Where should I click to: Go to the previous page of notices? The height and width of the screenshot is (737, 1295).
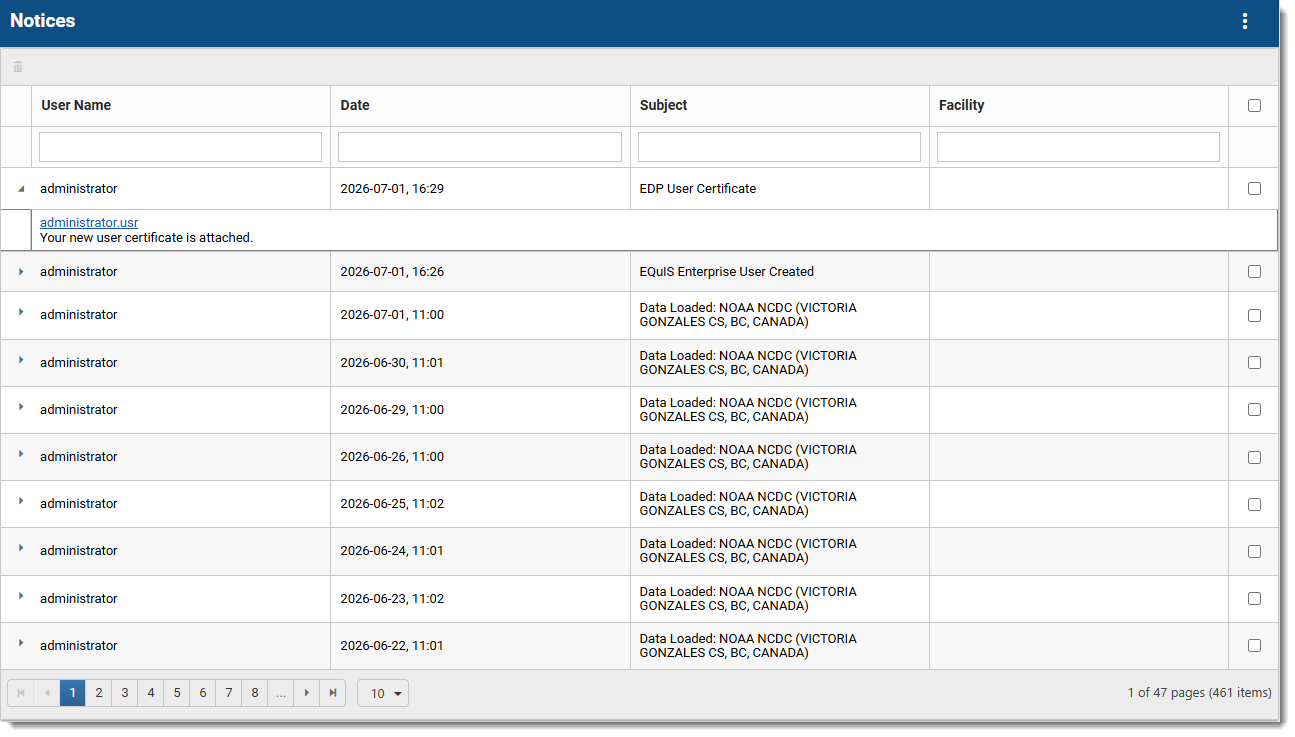(47, 693)
